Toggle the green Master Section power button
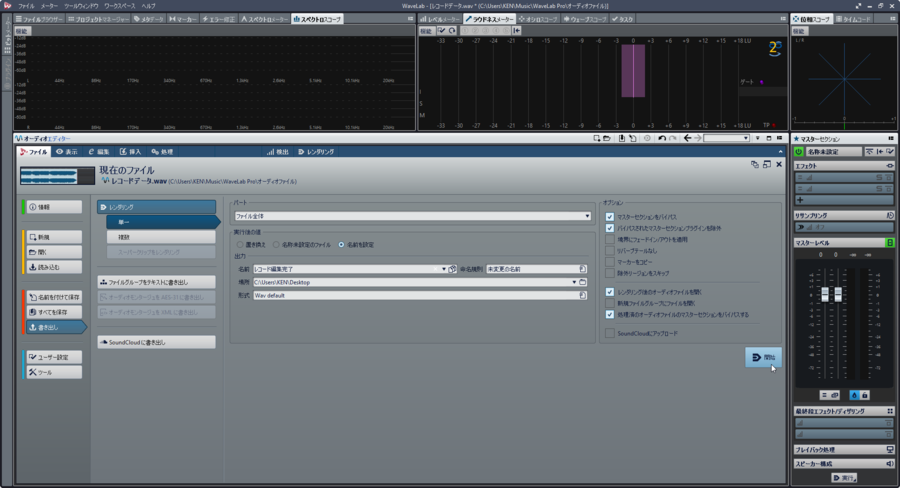Viewport: 900px width, 488px height. pos(799,151)
